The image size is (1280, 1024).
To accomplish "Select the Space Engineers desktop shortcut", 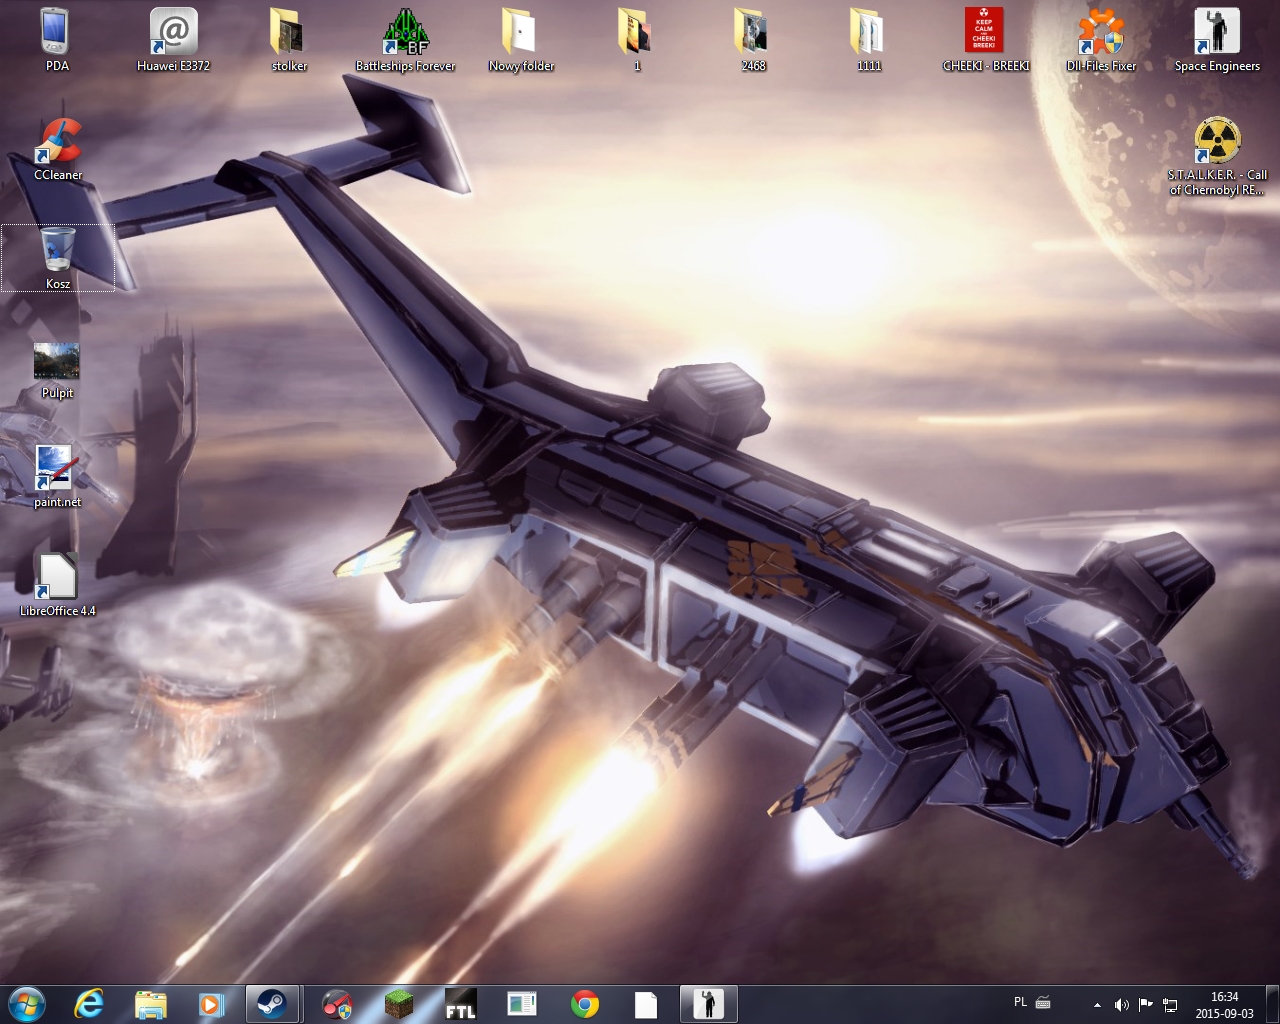I will click(1217, 40).
